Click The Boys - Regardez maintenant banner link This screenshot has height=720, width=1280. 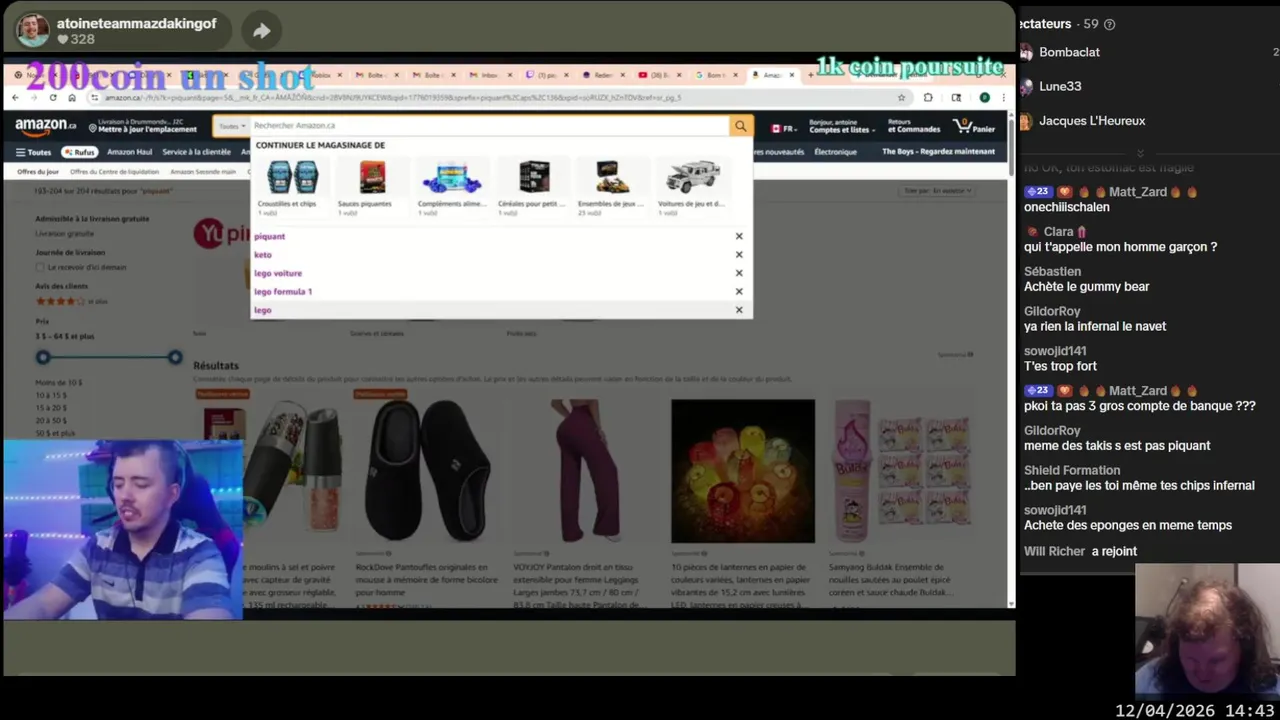tap(938, 152)
